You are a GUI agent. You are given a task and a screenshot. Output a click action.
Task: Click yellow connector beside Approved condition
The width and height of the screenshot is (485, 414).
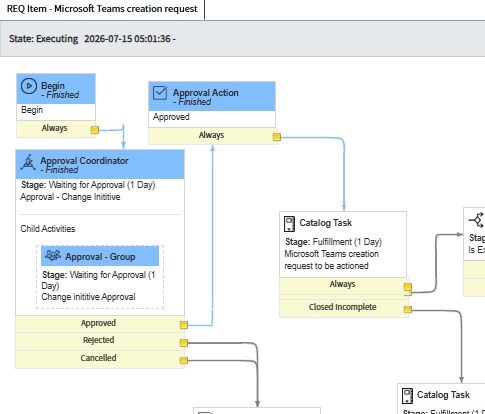(x=184, y=325)
